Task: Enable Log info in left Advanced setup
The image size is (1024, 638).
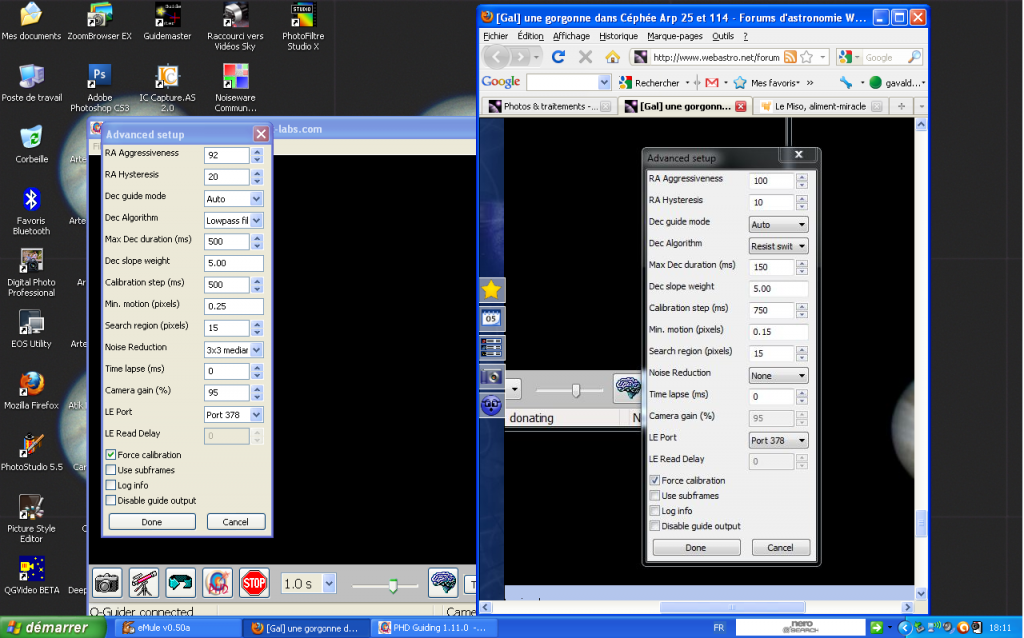Action: click(111, 485)
